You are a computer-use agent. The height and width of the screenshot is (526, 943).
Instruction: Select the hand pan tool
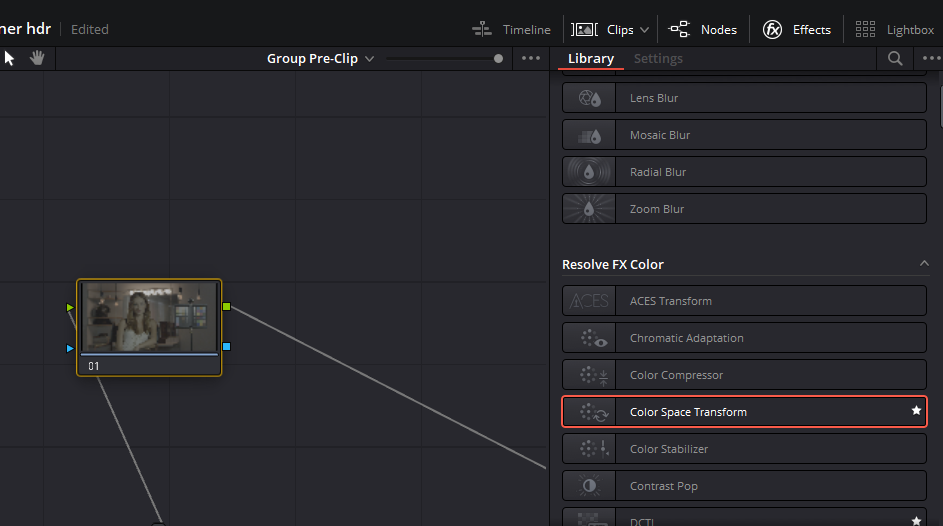pos(37,58)
